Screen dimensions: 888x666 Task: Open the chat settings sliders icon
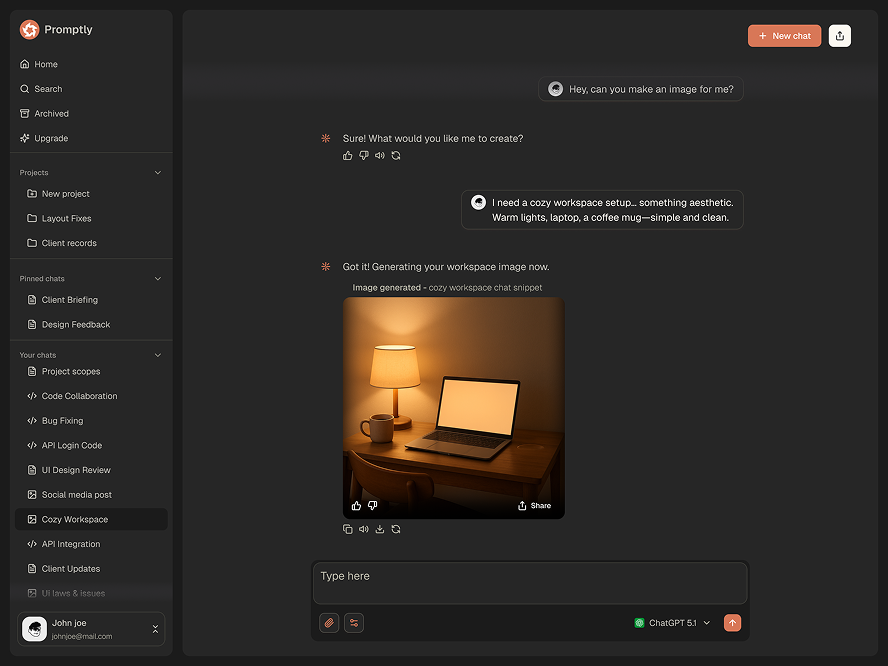[354, 623]
